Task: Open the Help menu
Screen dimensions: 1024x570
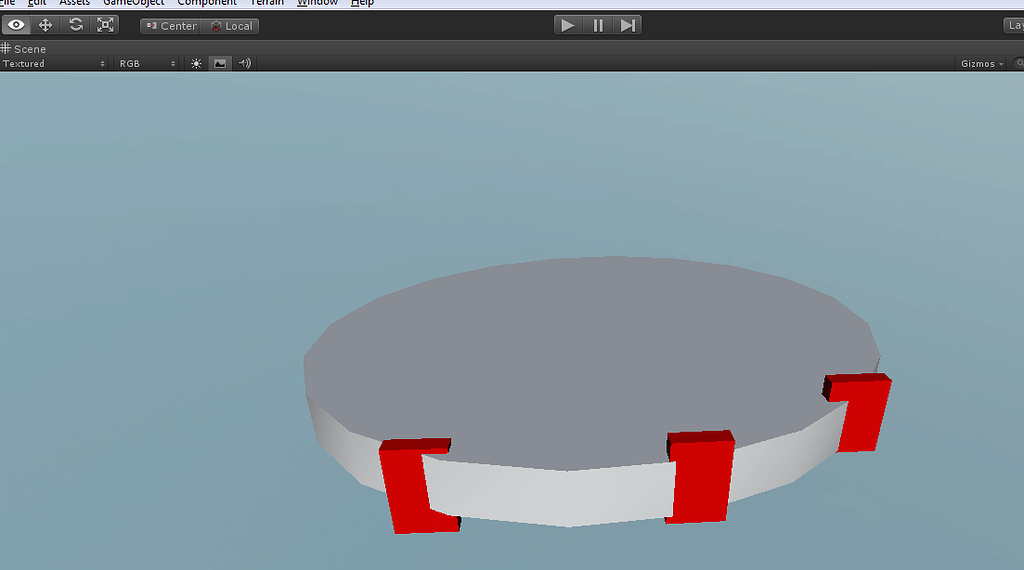Action: point(362,3)
